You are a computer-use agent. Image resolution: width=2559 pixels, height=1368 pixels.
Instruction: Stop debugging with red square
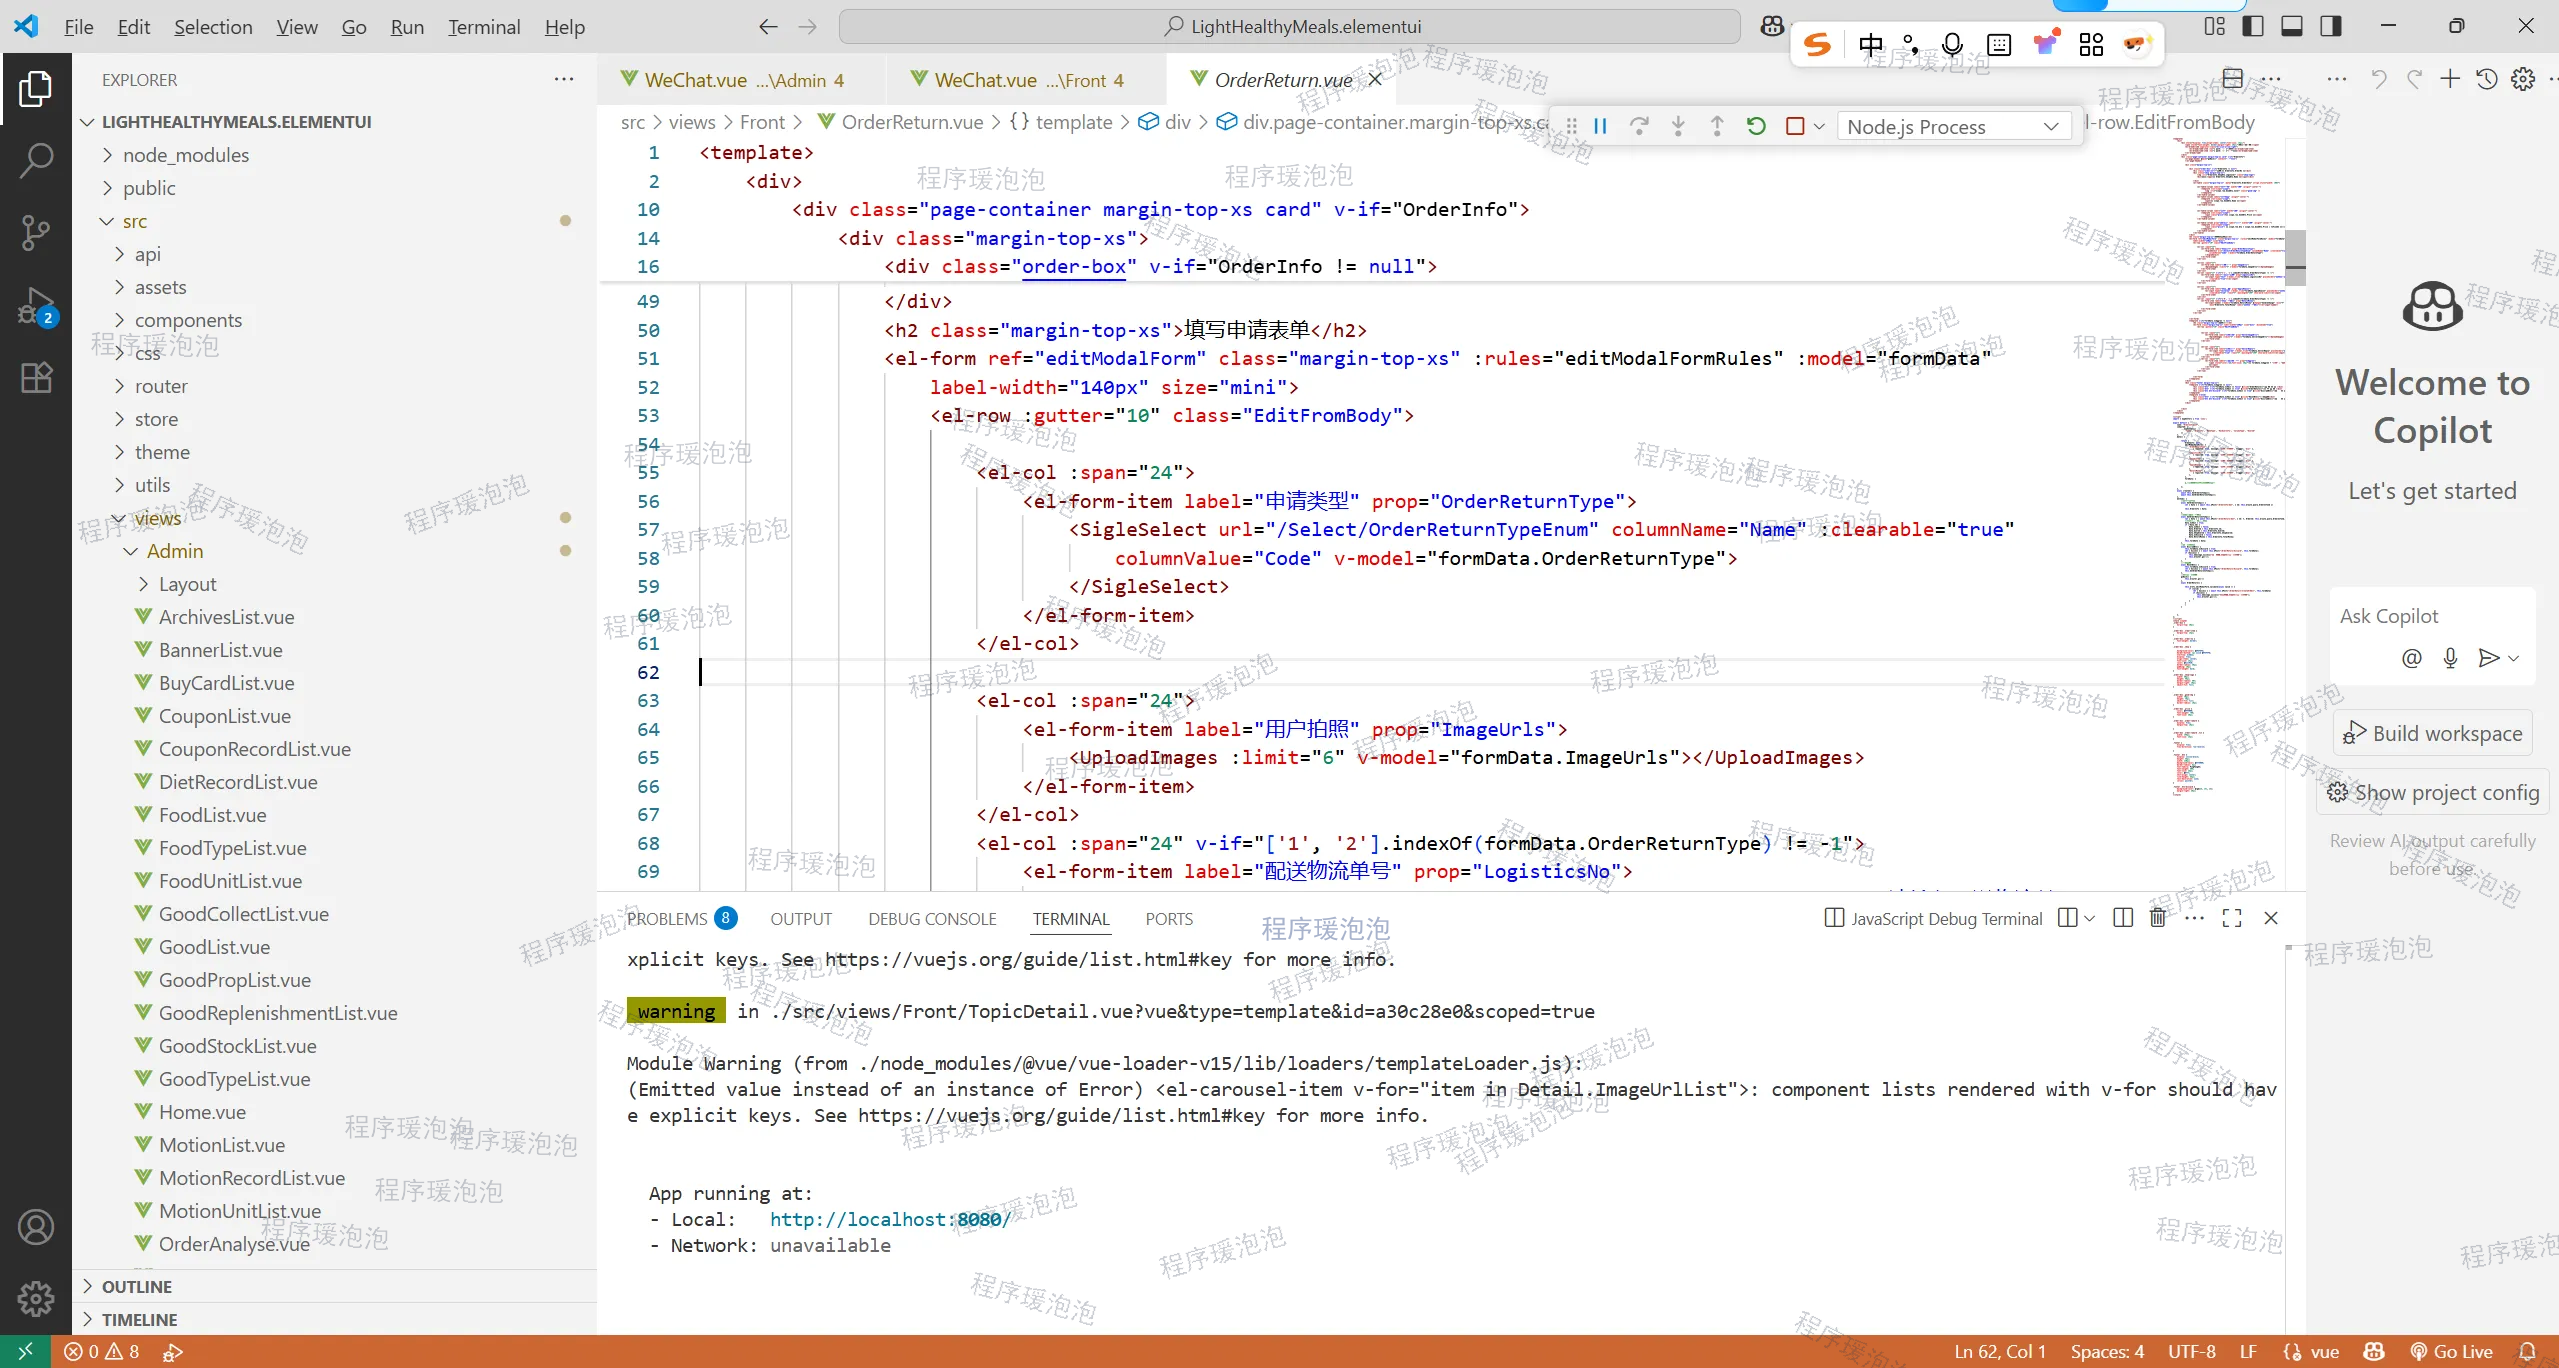click(x=1795, y=126)
